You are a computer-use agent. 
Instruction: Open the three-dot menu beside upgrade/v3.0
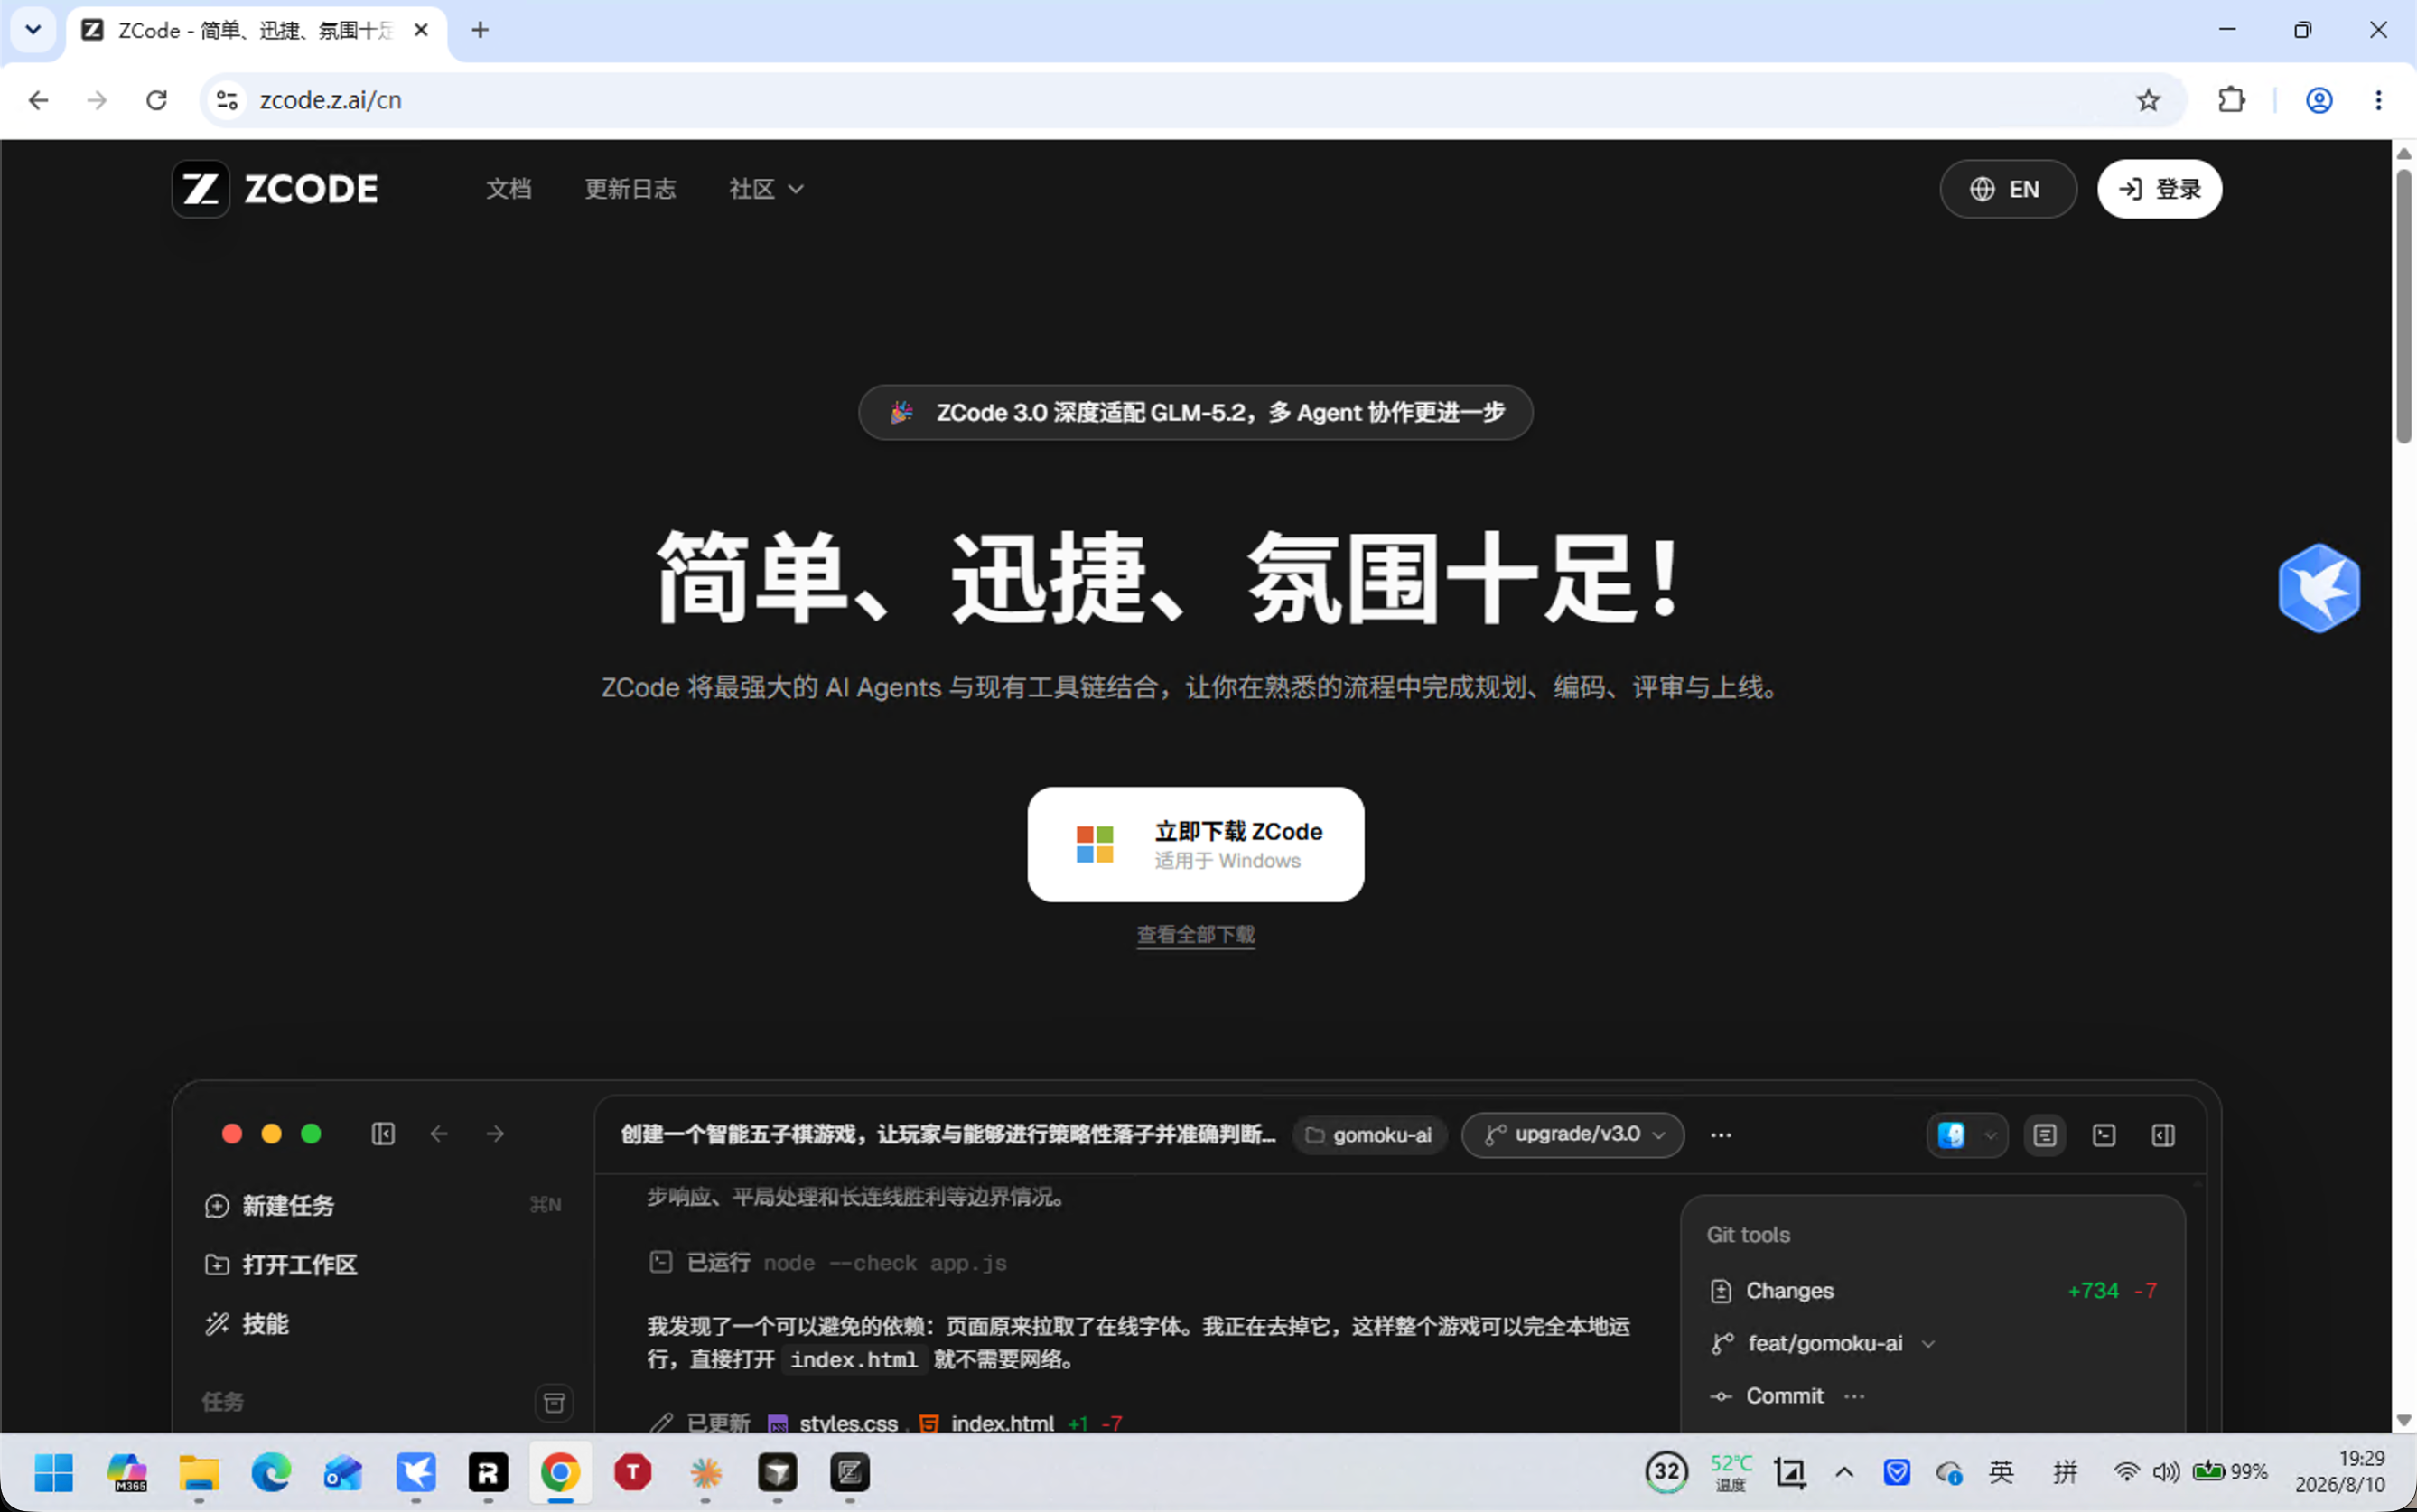click(x=1721, y=1135)
